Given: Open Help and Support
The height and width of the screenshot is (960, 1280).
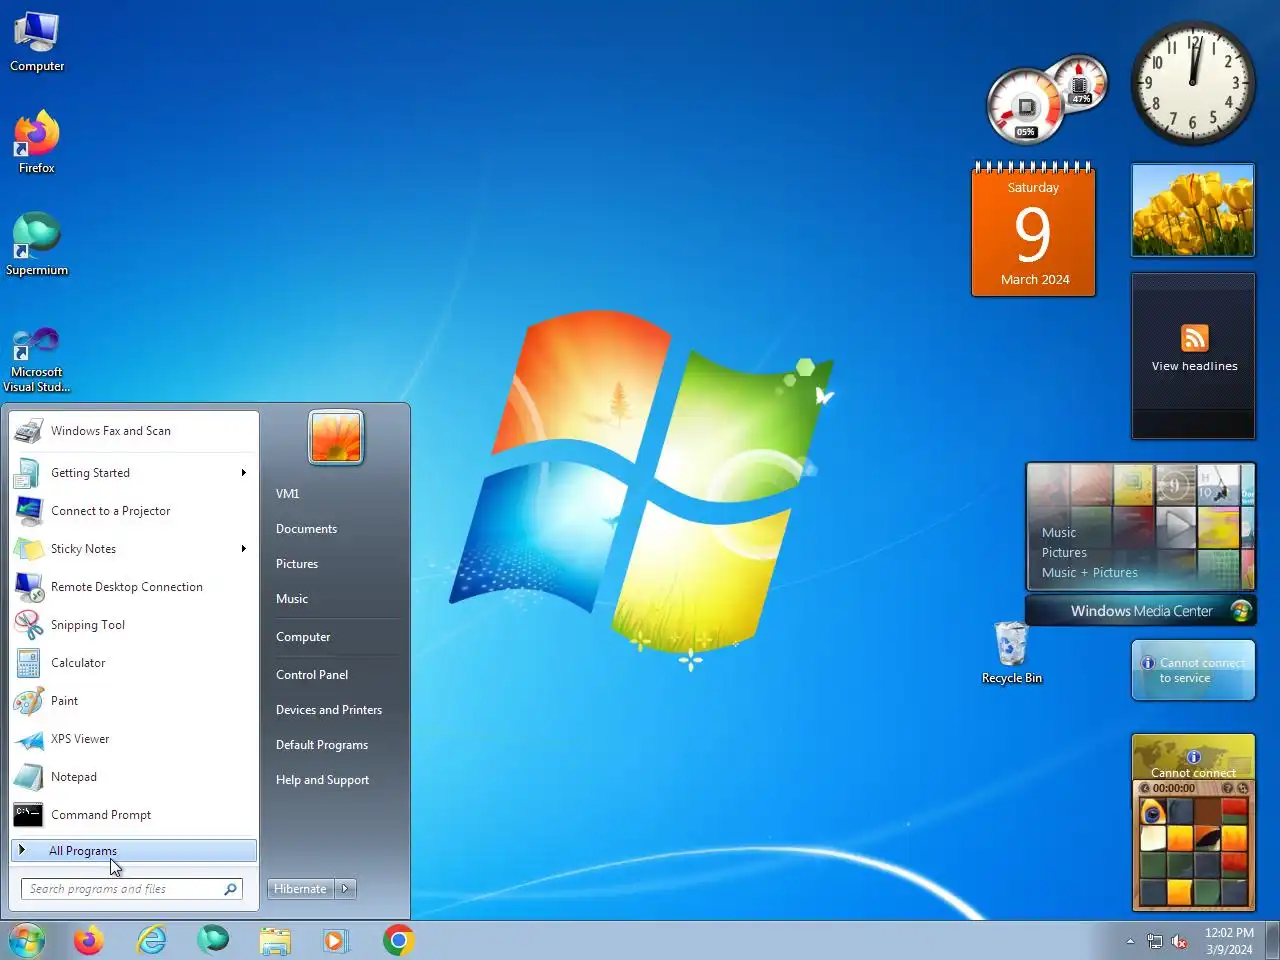Looking at the screenshot, I should (322, 780).
